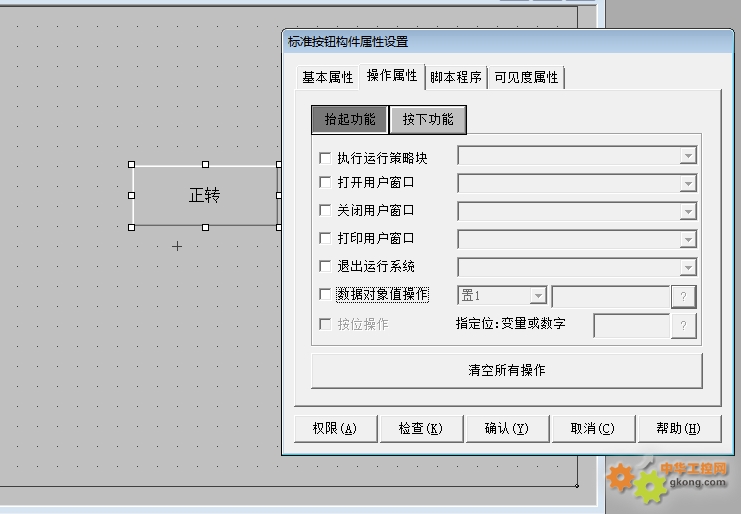Image resolution: width=741 pixels, height=514 pixels.
Task: Open the 打印用户窗口 dropdown
Action: pos(688,240)
